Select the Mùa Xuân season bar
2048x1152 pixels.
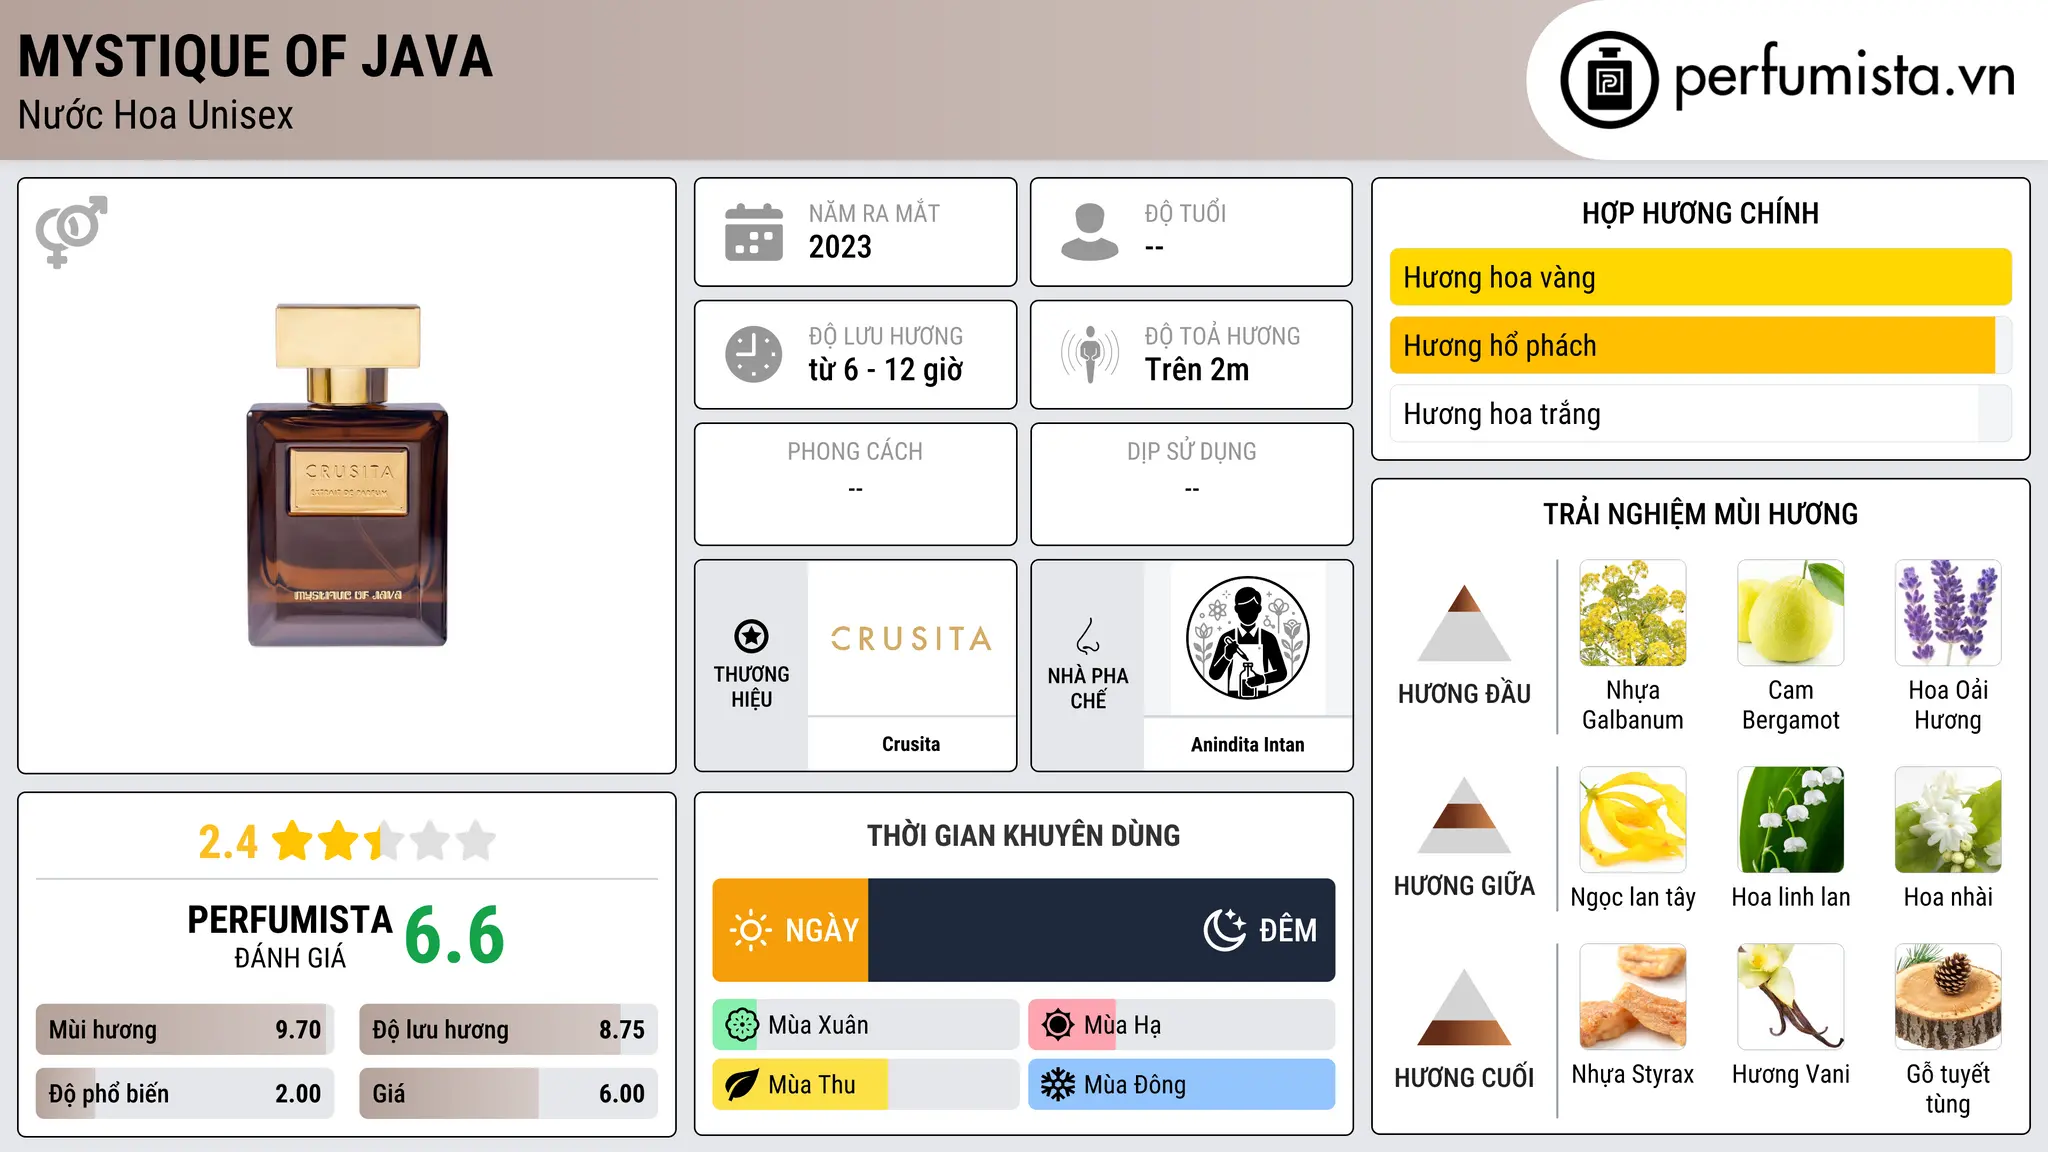(866, 1025)
